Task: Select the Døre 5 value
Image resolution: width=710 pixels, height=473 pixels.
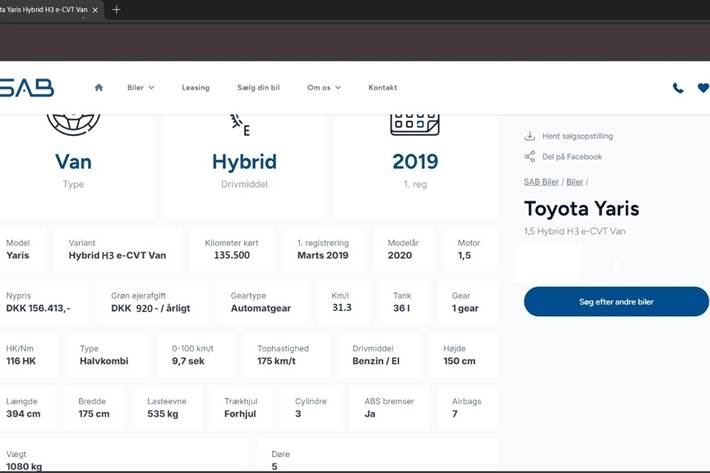Action: click(x=274, y=466)
